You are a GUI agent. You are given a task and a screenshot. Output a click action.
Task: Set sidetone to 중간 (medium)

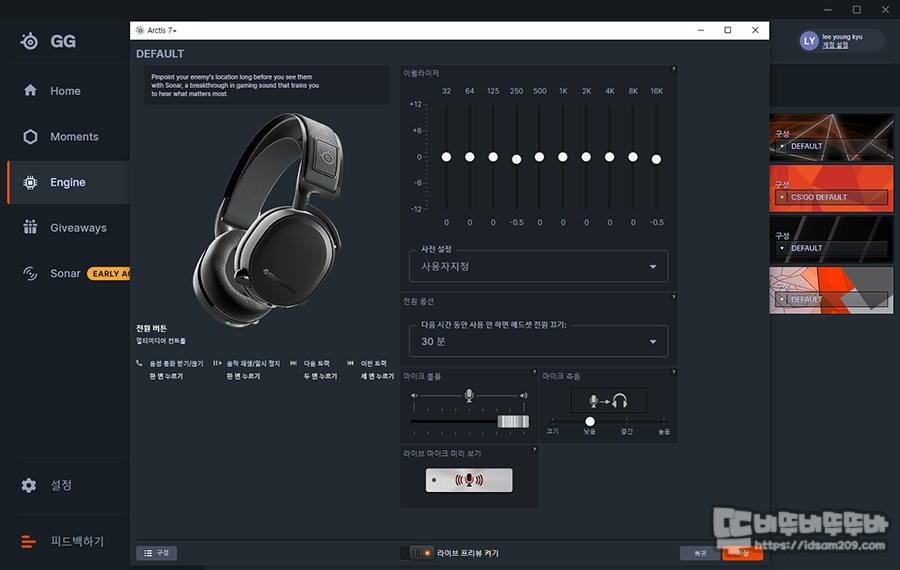pos(627,431)
